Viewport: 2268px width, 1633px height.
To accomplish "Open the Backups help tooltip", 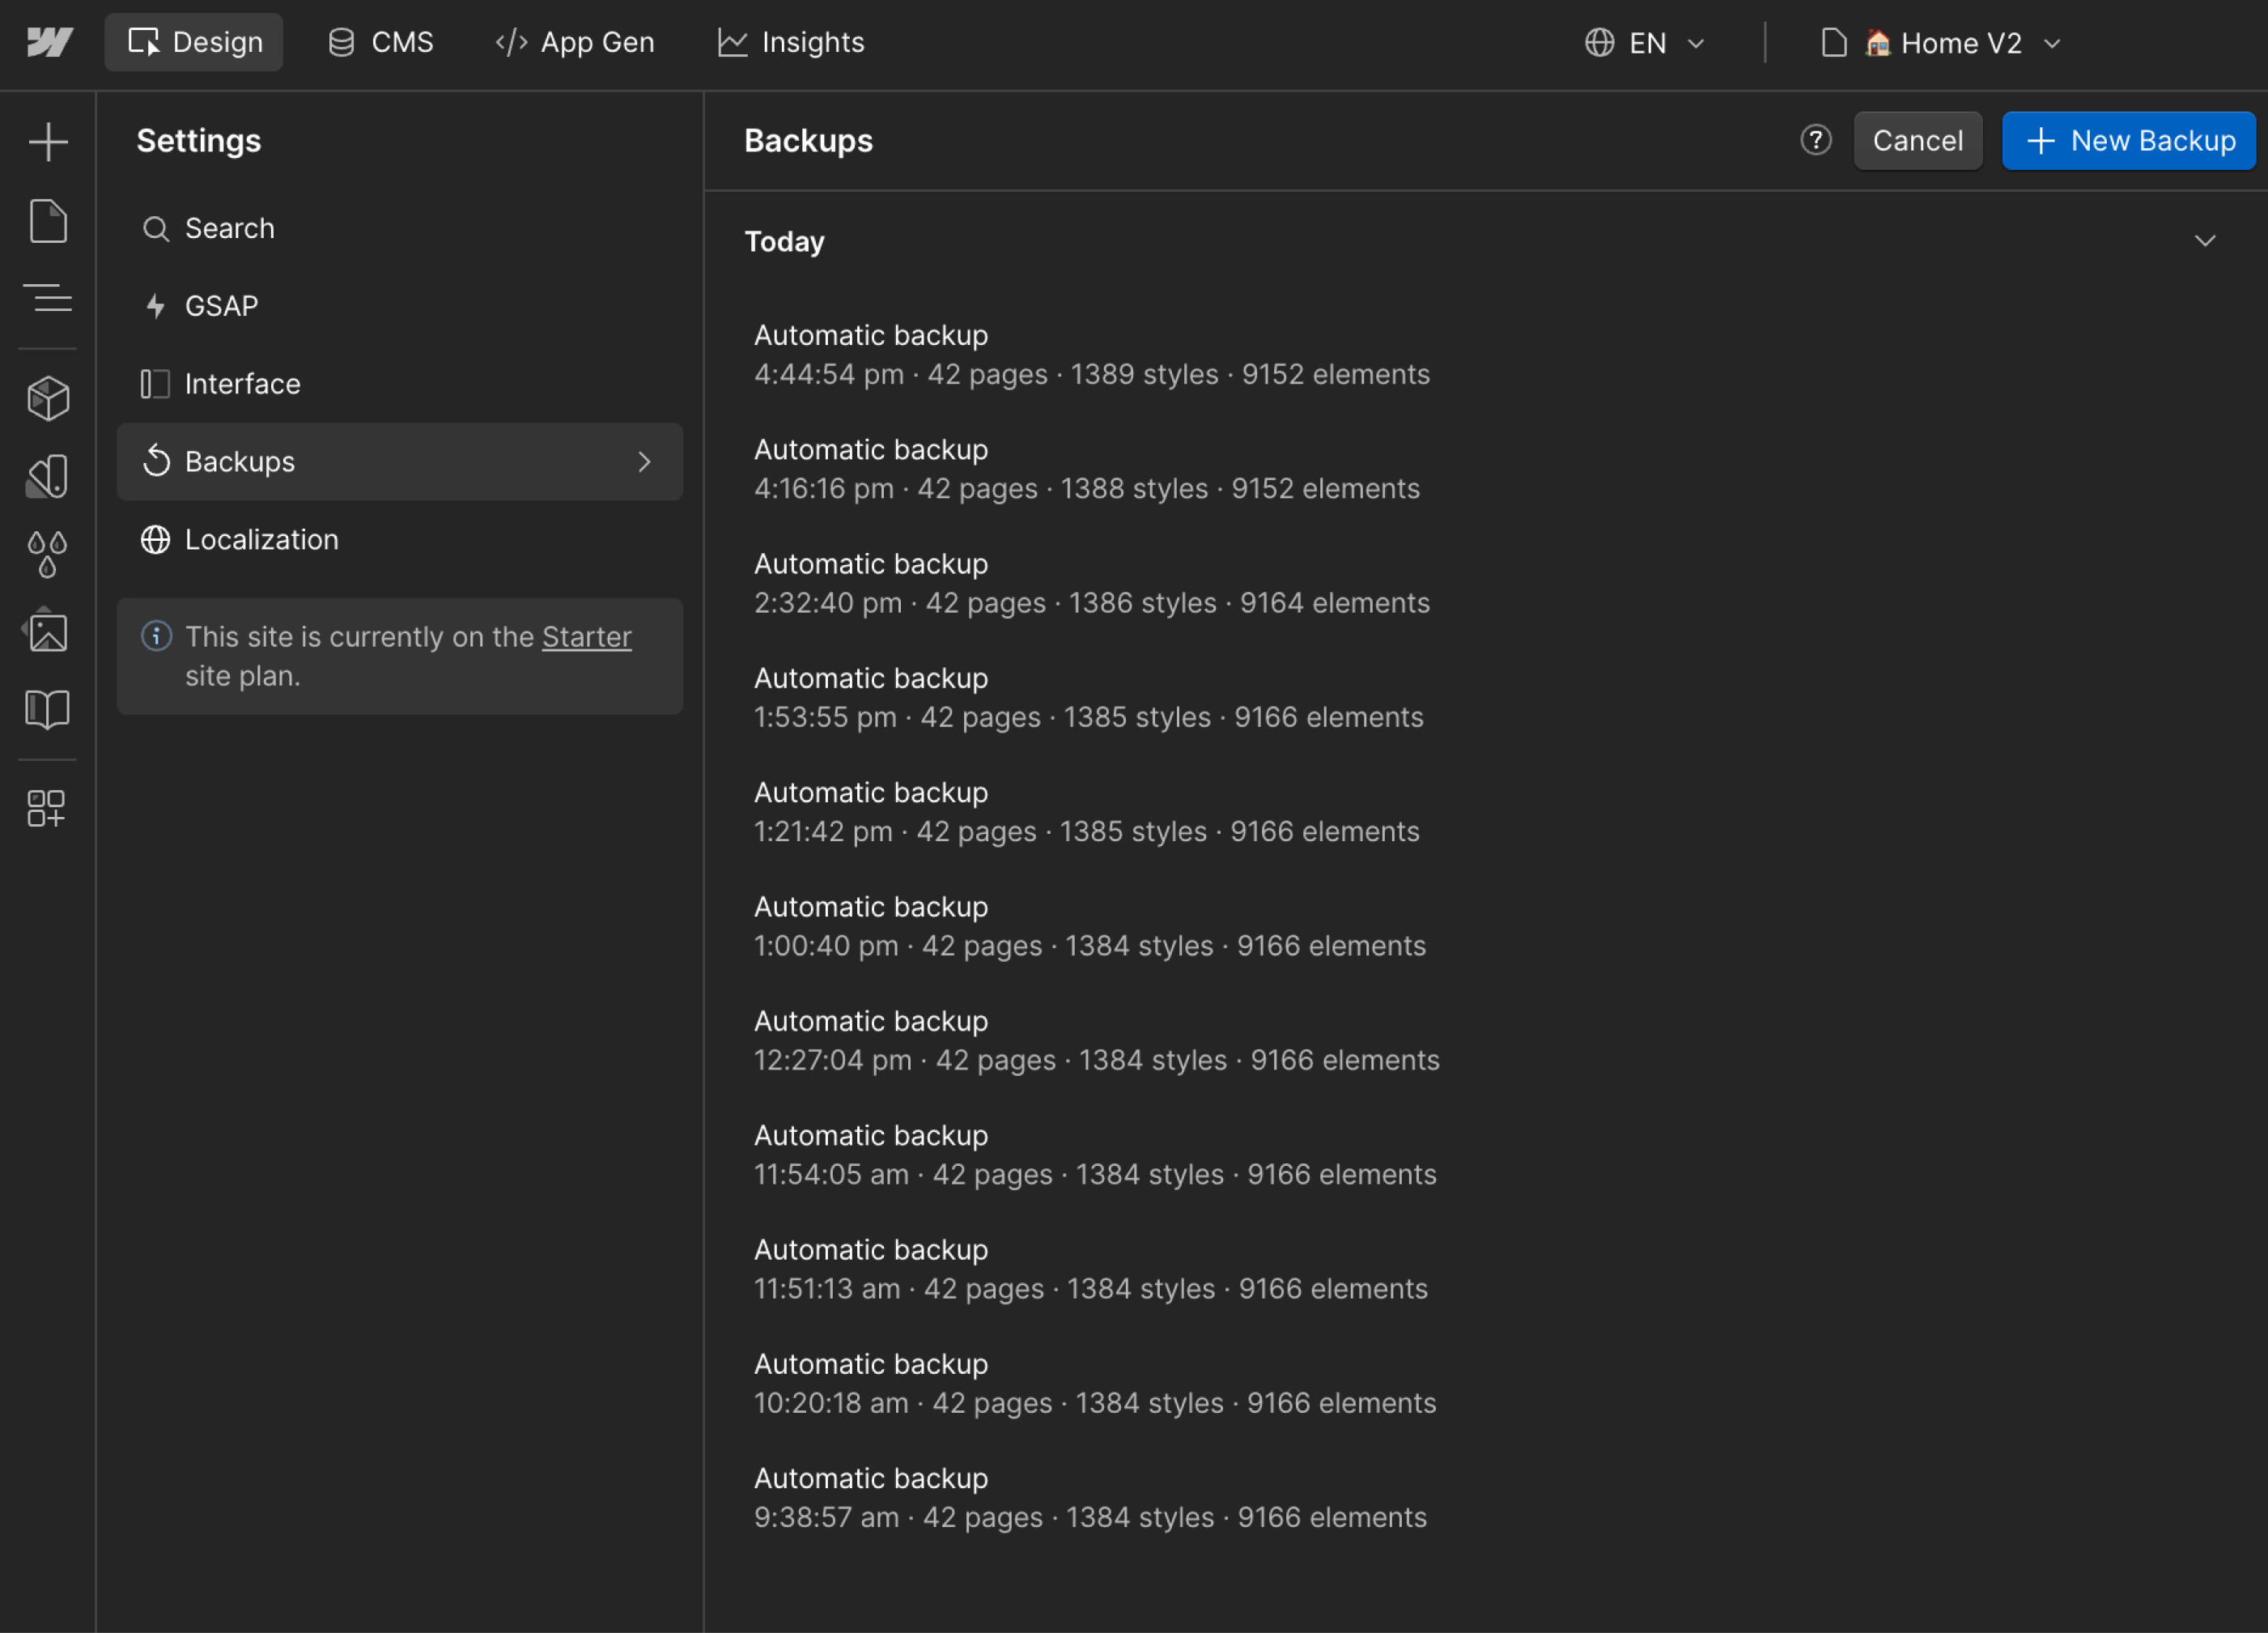I will [1816, 140].
